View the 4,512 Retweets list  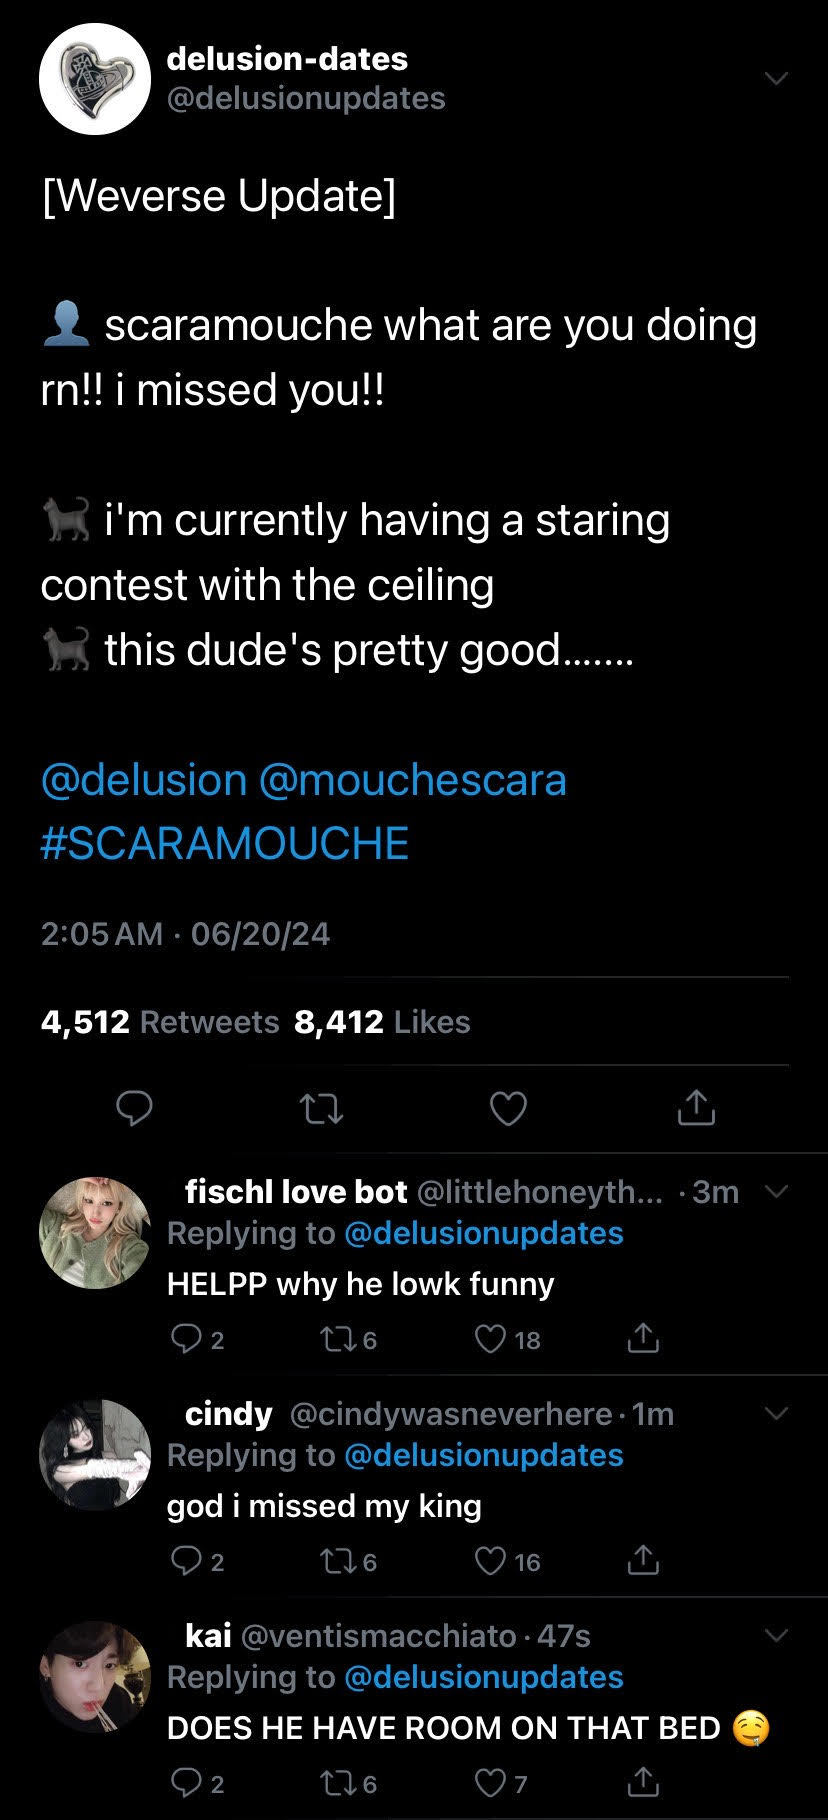[160, 1022]
